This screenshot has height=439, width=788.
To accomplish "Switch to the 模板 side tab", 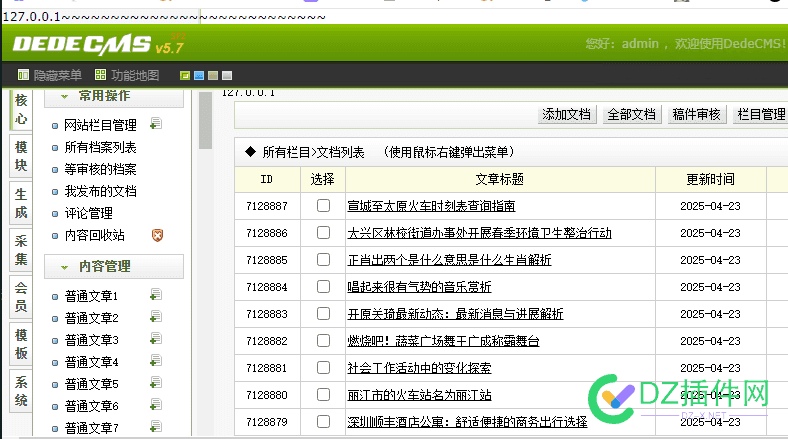I will coord(21,344).
